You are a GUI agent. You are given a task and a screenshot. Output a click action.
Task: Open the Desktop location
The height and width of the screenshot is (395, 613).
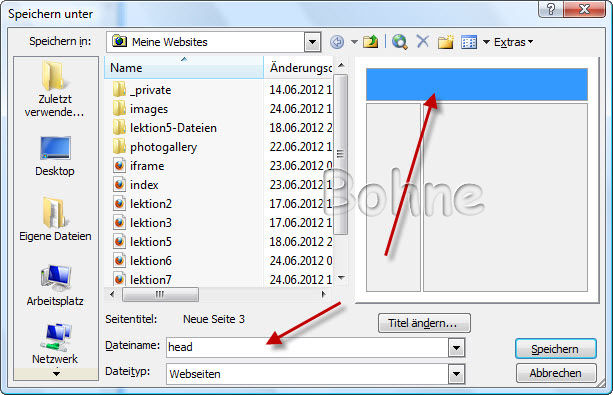point(55,156)
